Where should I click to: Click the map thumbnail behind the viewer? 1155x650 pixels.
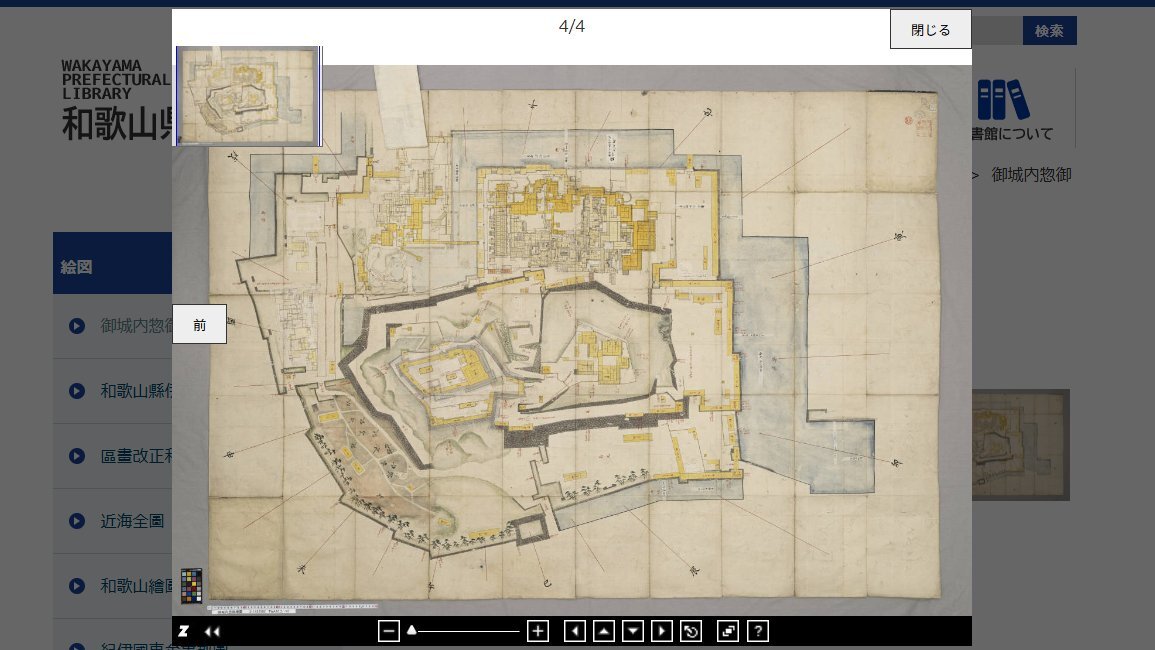coord(1021,445)
